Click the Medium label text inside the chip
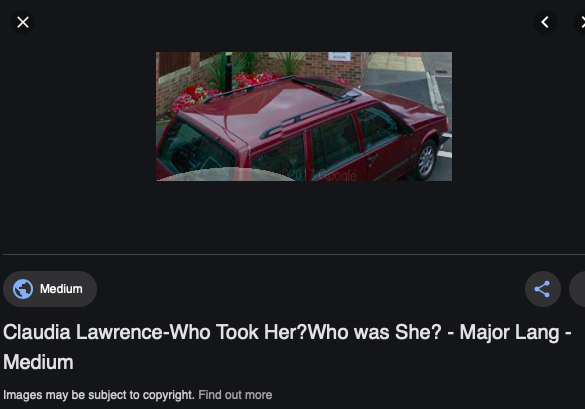The height and width of the screenshot is (409, 585). [x=61, y=289]
